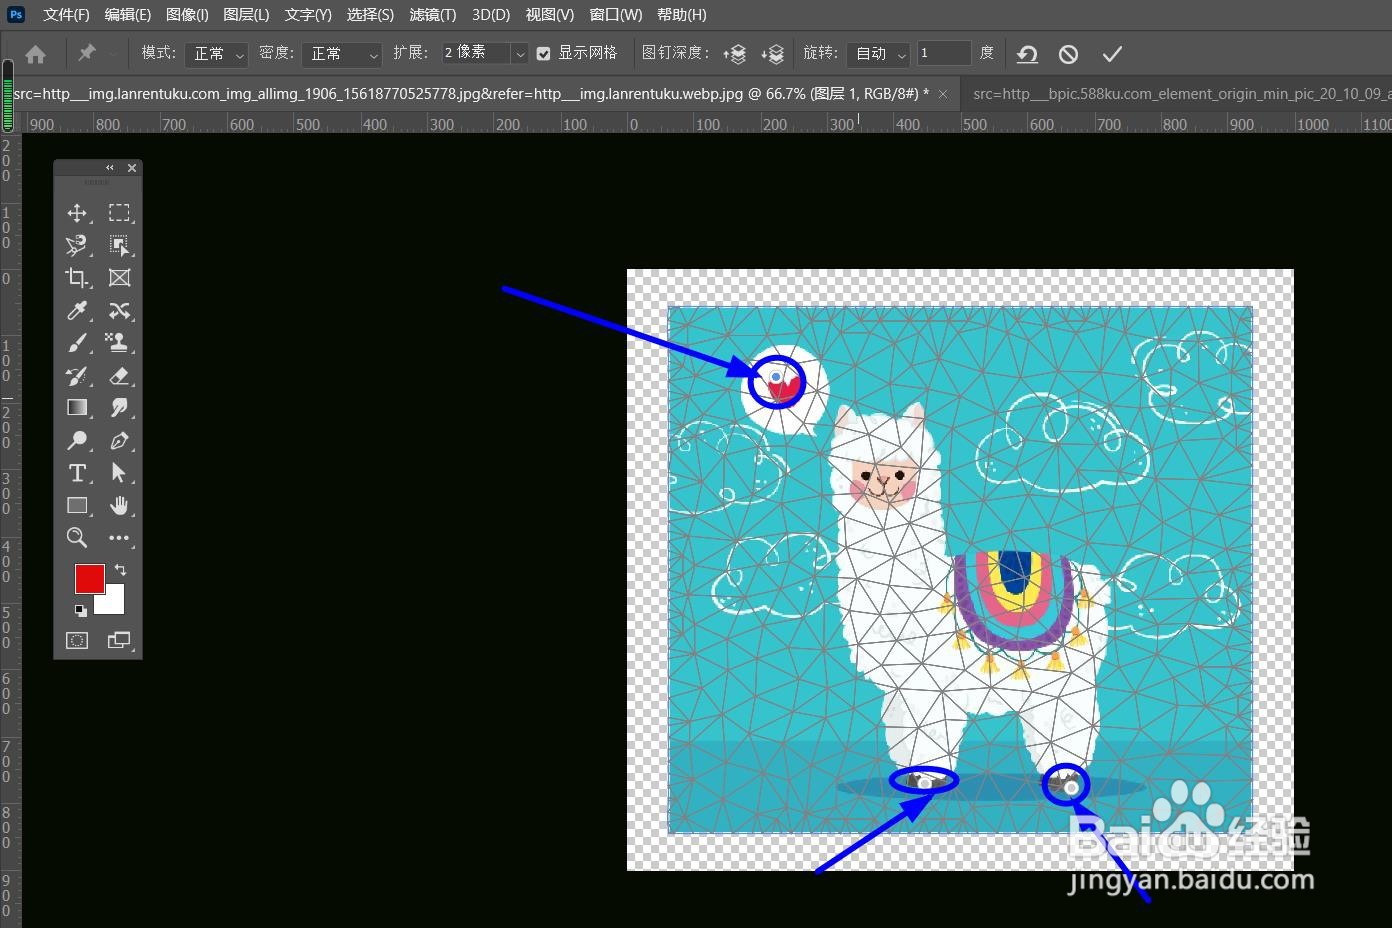The width and height of the screenshot is (1392, 928).
Task: Select the Content-Aware Move tool
Action: 119,310
